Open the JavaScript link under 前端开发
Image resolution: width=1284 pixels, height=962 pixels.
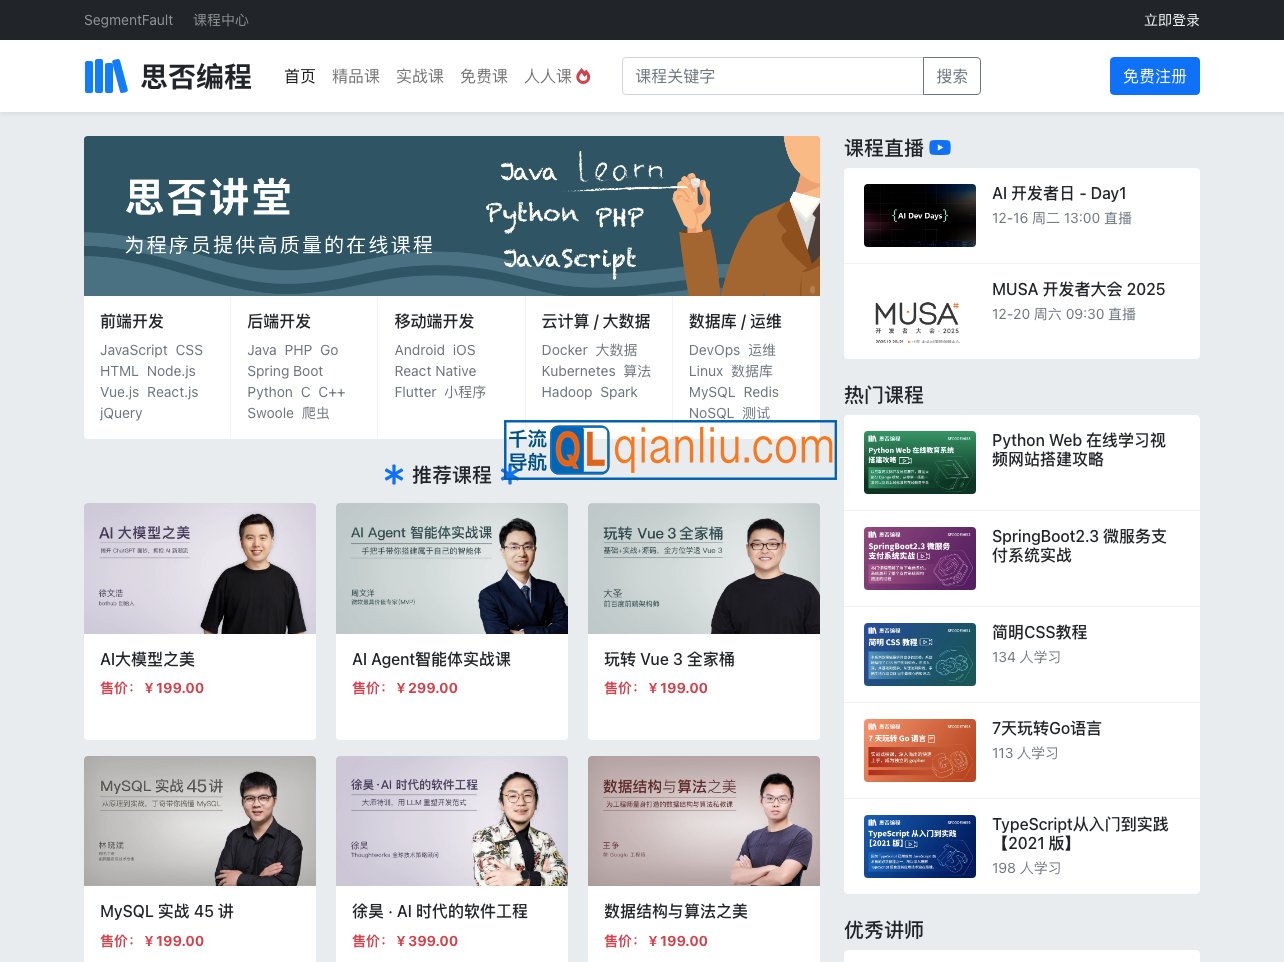(133, 350)
